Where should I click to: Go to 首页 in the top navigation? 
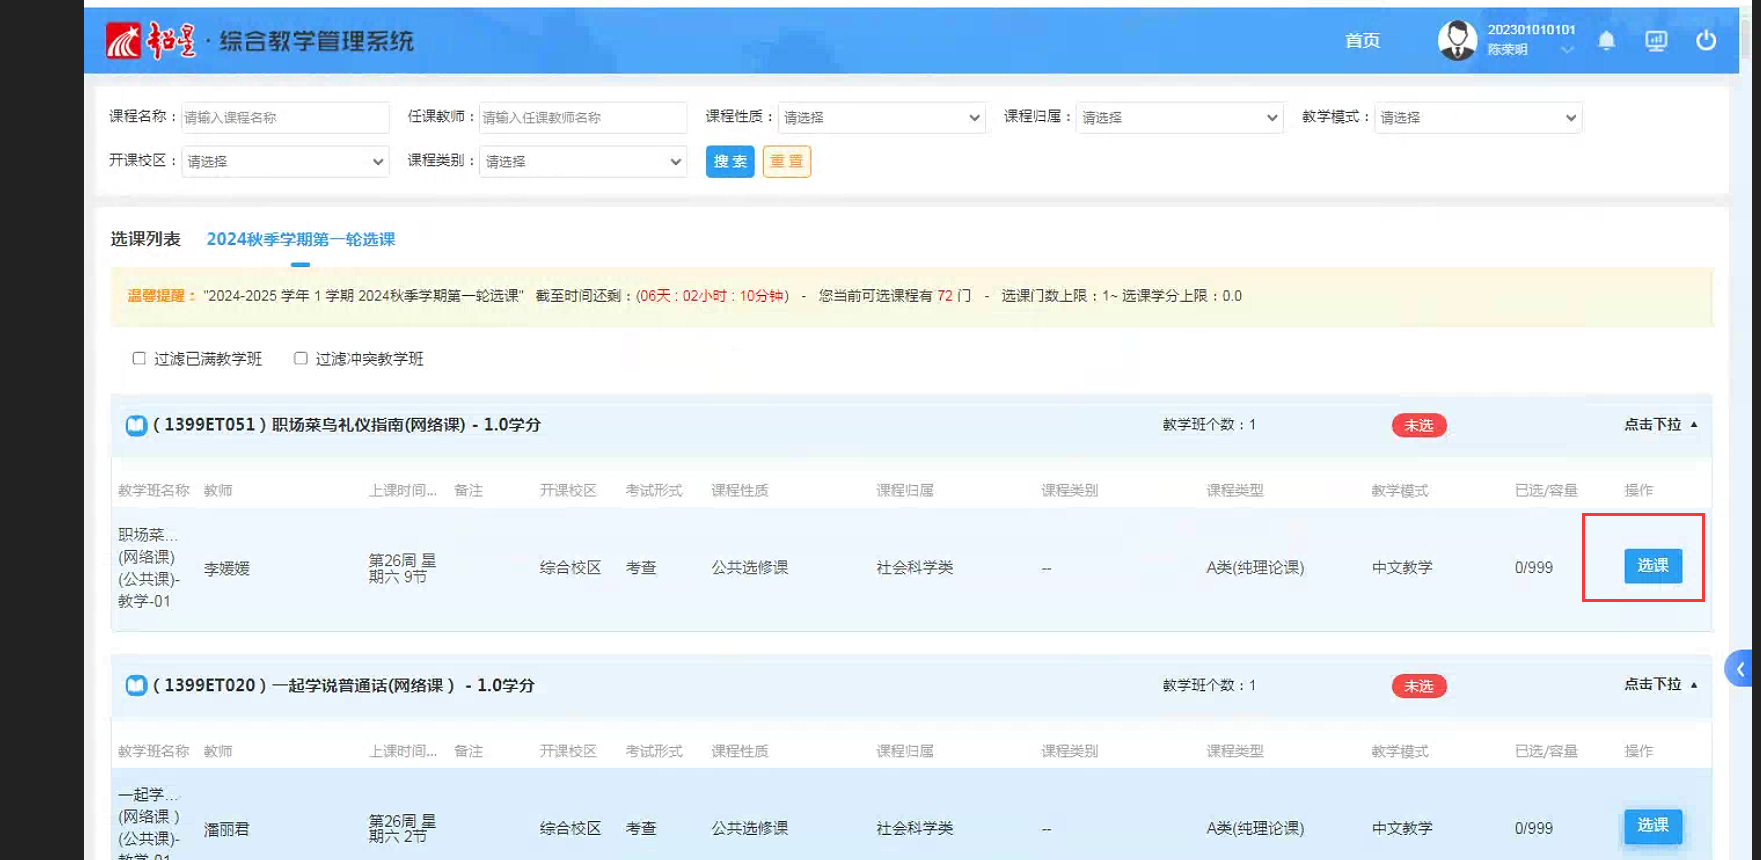click(1362, 41)
